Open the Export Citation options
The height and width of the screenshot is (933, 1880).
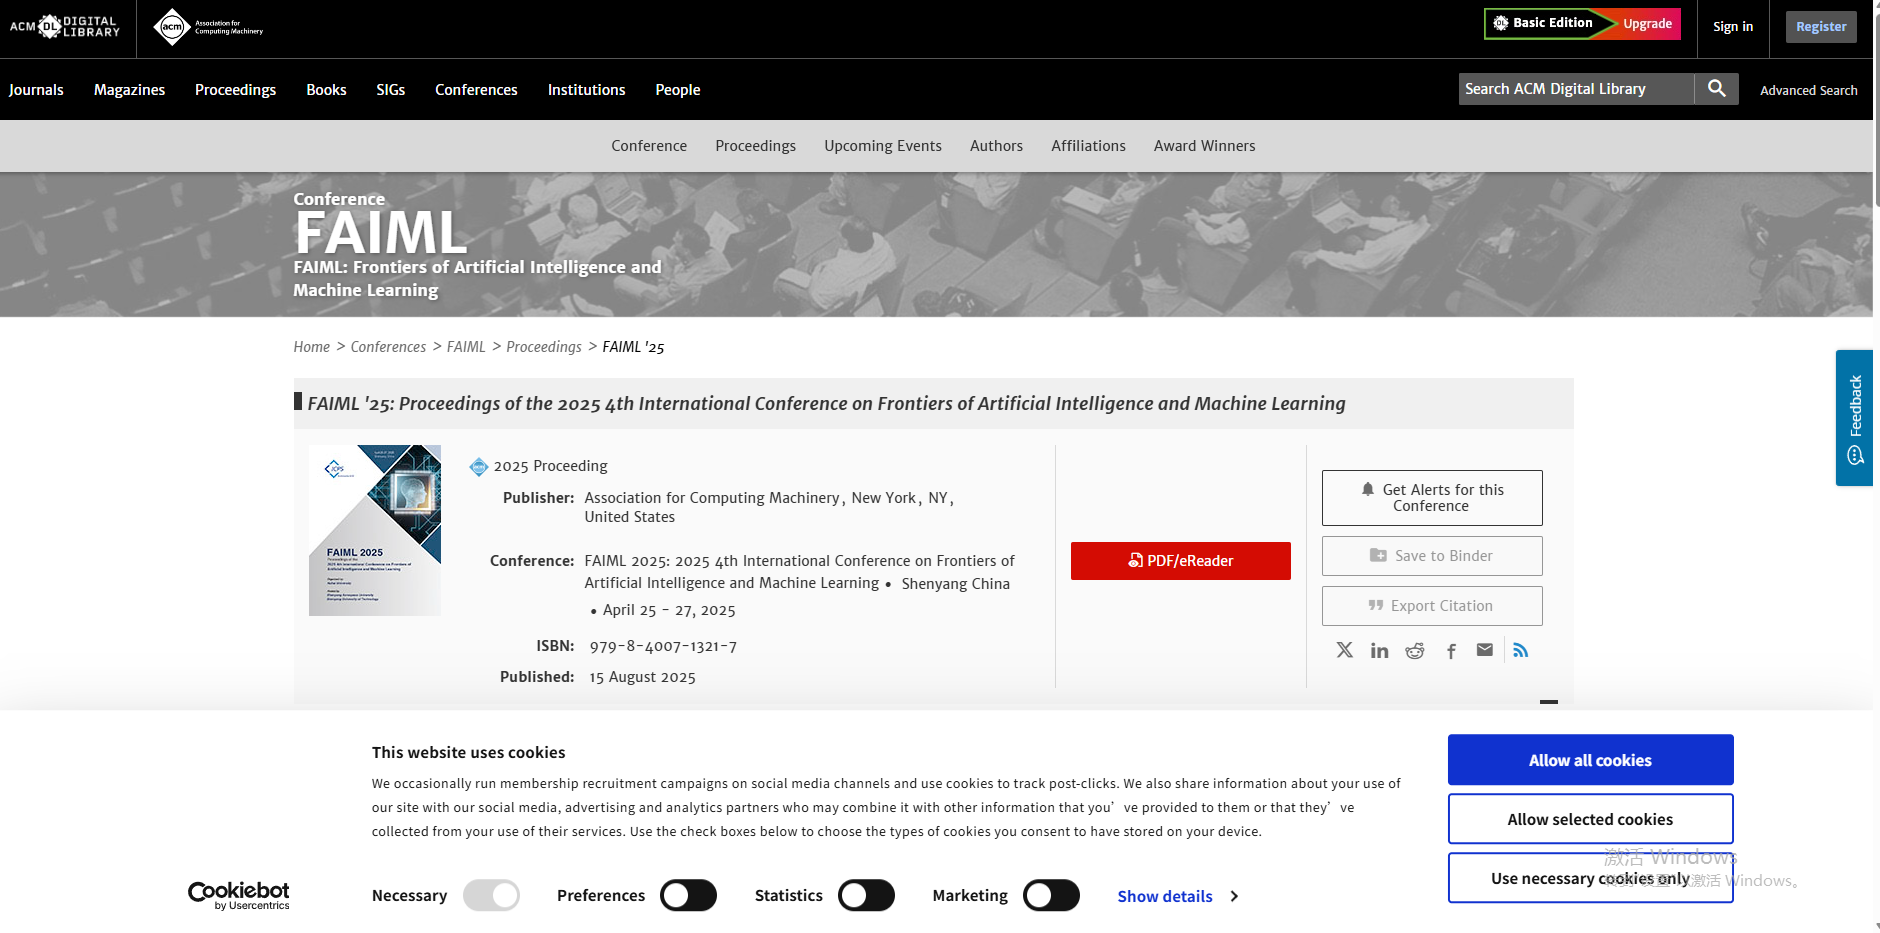(1431, 606)
